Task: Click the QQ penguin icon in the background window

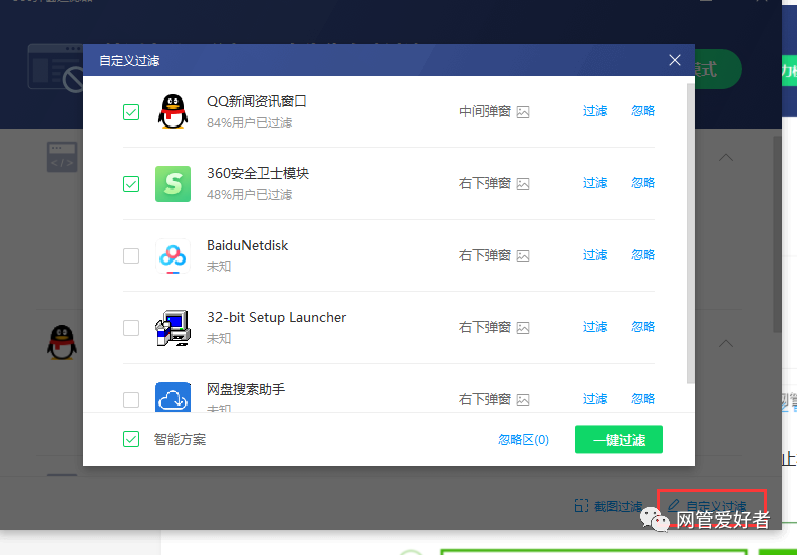Action: [62, 342]
